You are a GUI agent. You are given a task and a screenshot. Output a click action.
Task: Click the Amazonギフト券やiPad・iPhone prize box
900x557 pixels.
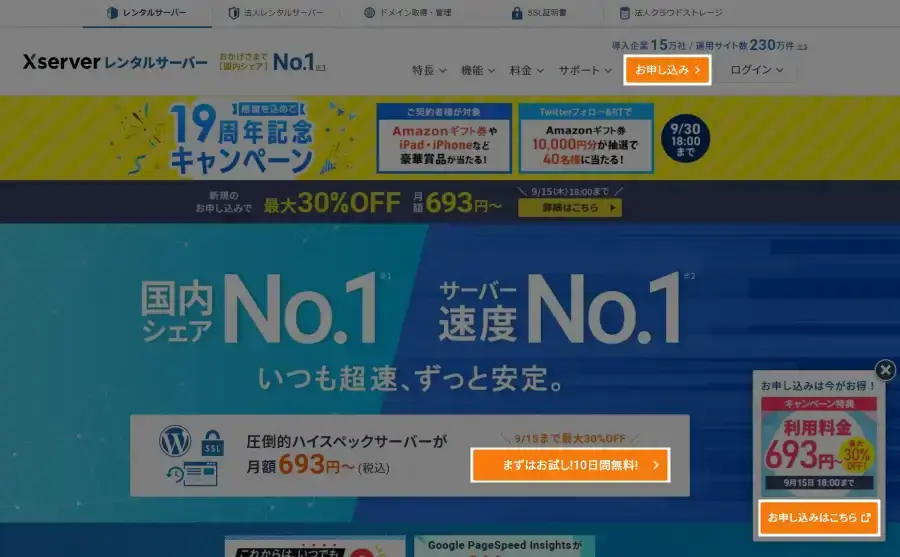point(444,138)
